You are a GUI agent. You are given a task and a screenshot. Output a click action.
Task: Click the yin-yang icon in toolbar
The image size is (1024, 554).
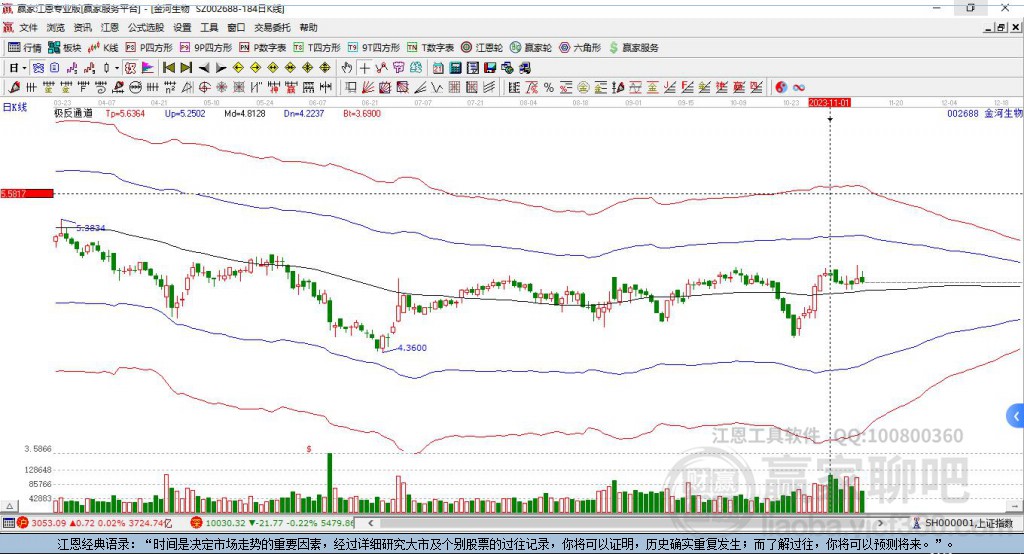(781, 88)
